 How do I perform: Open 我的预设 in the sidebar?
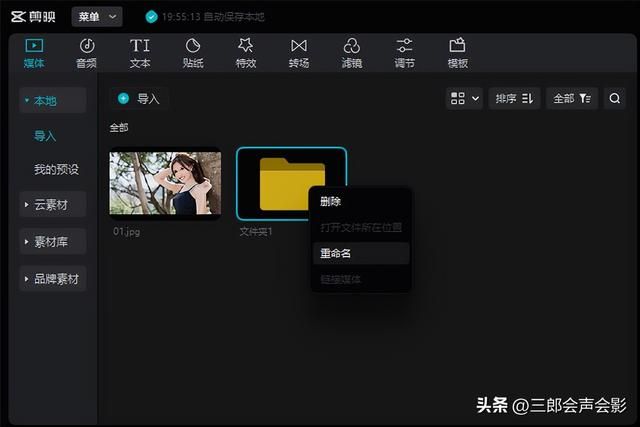[x=56, y=169]
